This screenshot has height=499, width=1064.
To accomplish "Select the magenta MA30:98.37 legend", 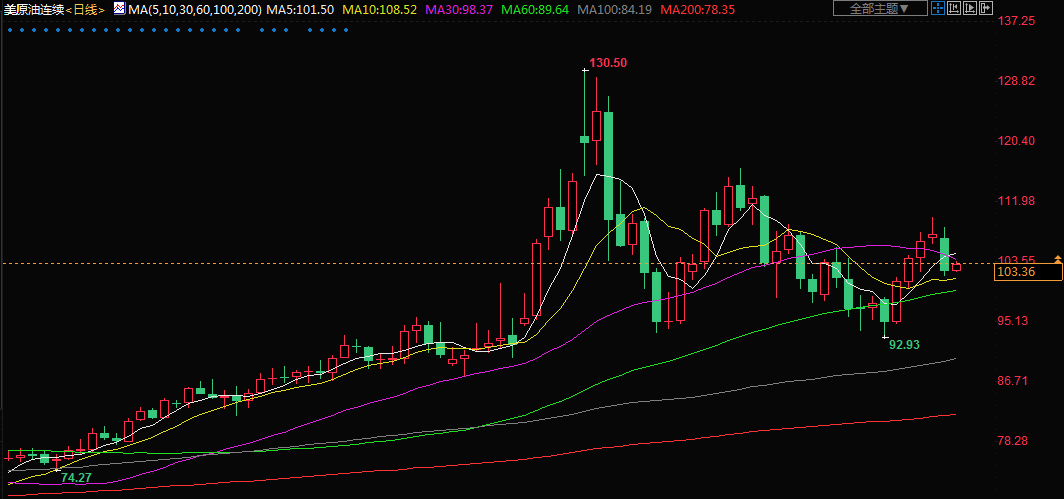I will [x=461, y=9].
